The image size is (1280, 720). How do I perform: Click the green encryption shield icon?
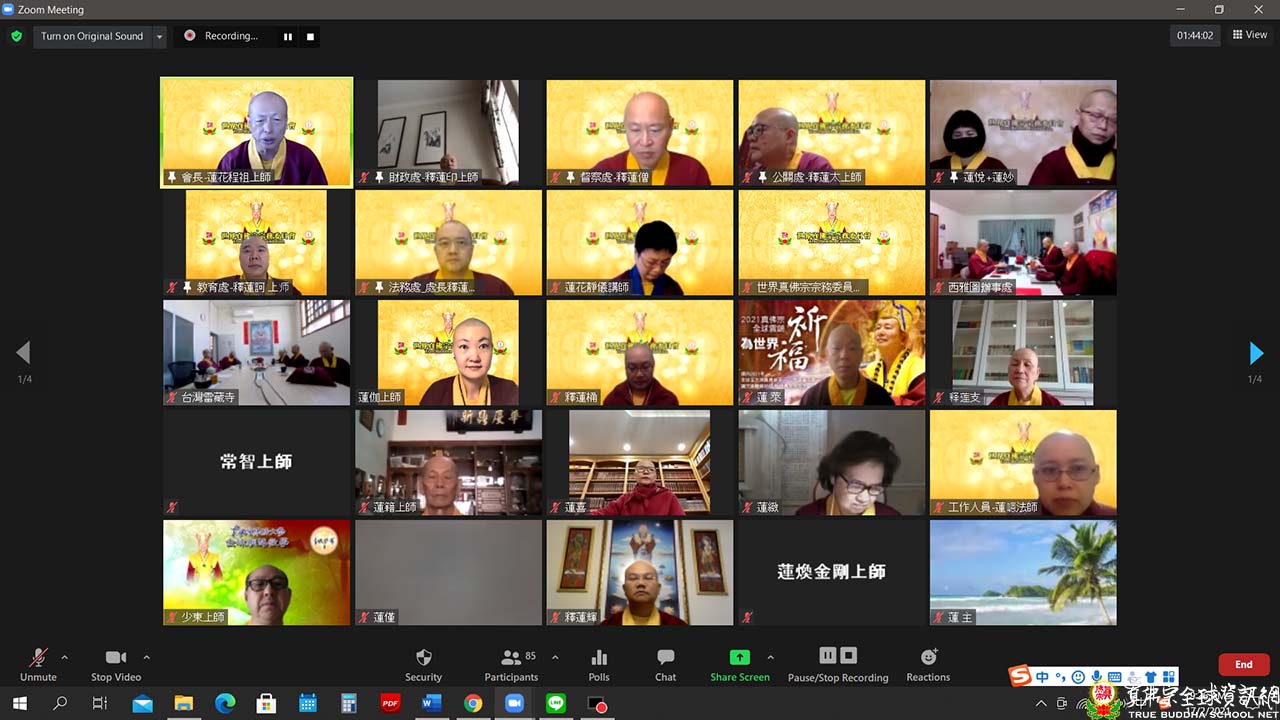[16, 36]
